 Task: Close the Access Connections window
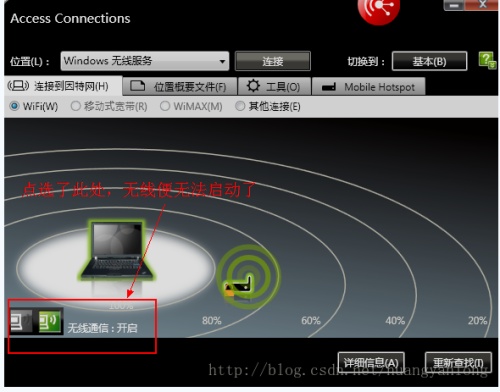[x=482, y=5]
